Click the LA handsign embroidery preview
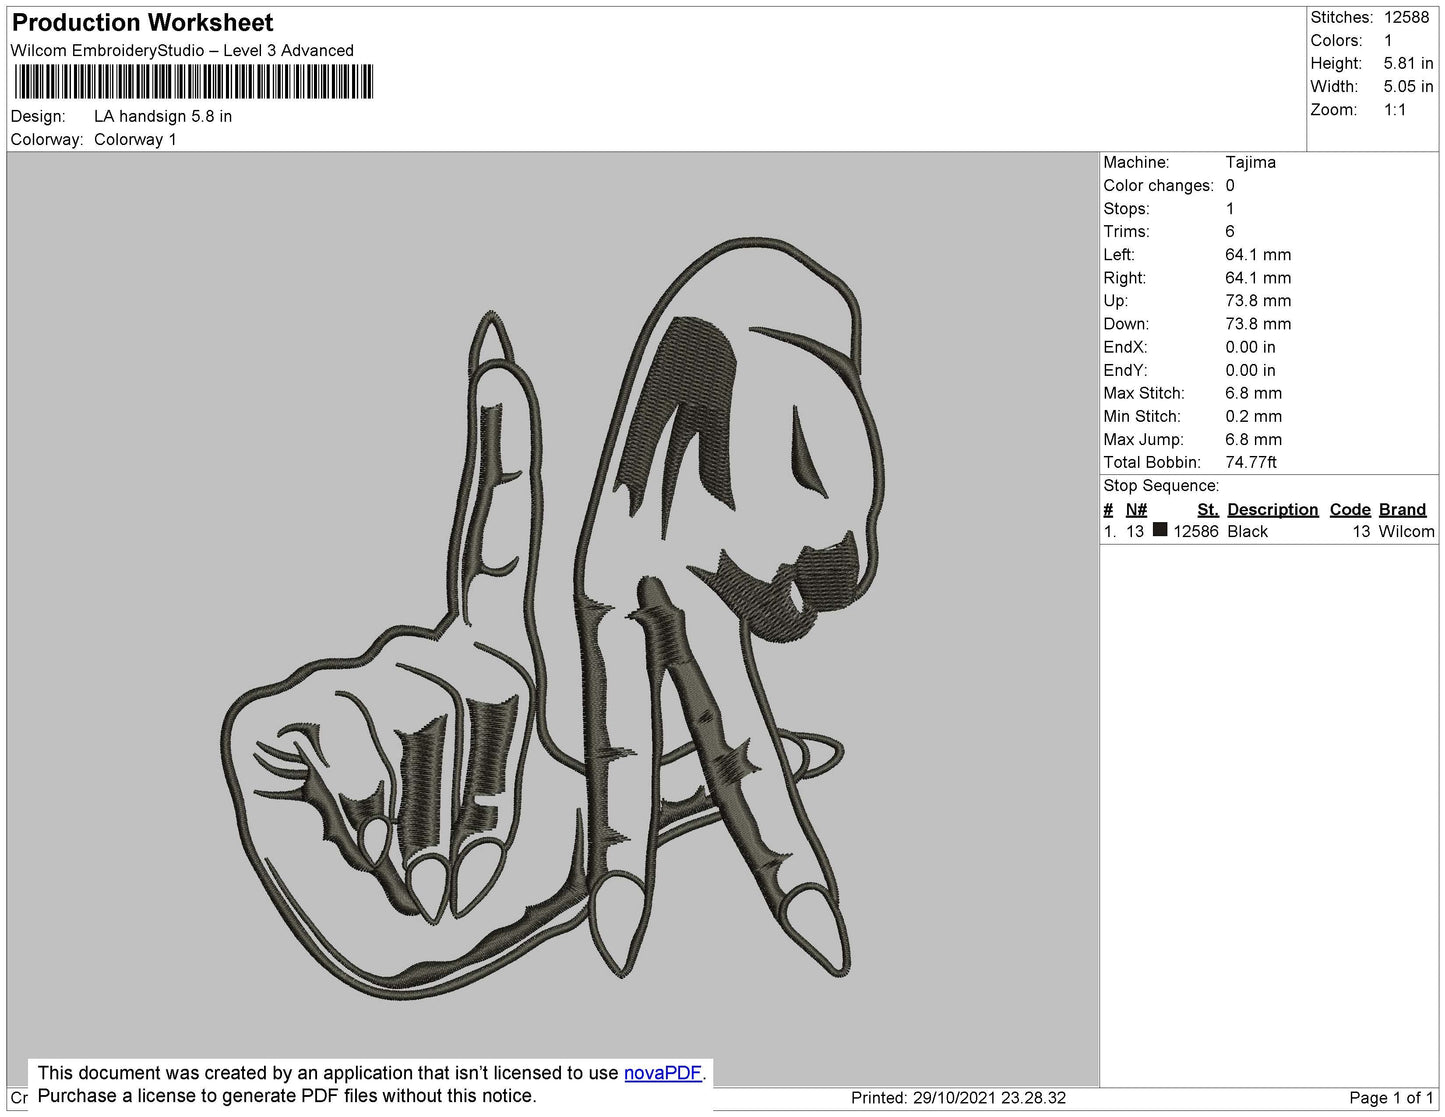Viewport: 1445px width, 1117px height. pos(553,618)
